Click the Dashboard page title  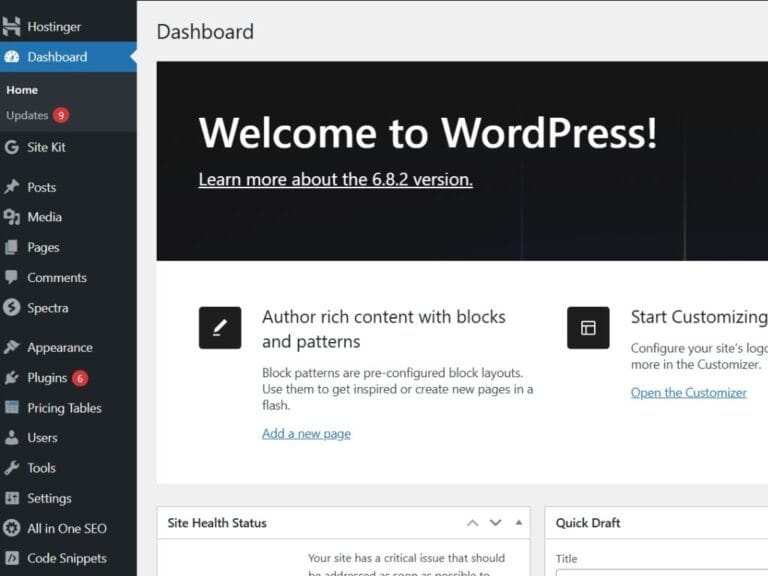pyautogui.click(x=205, y=32)
